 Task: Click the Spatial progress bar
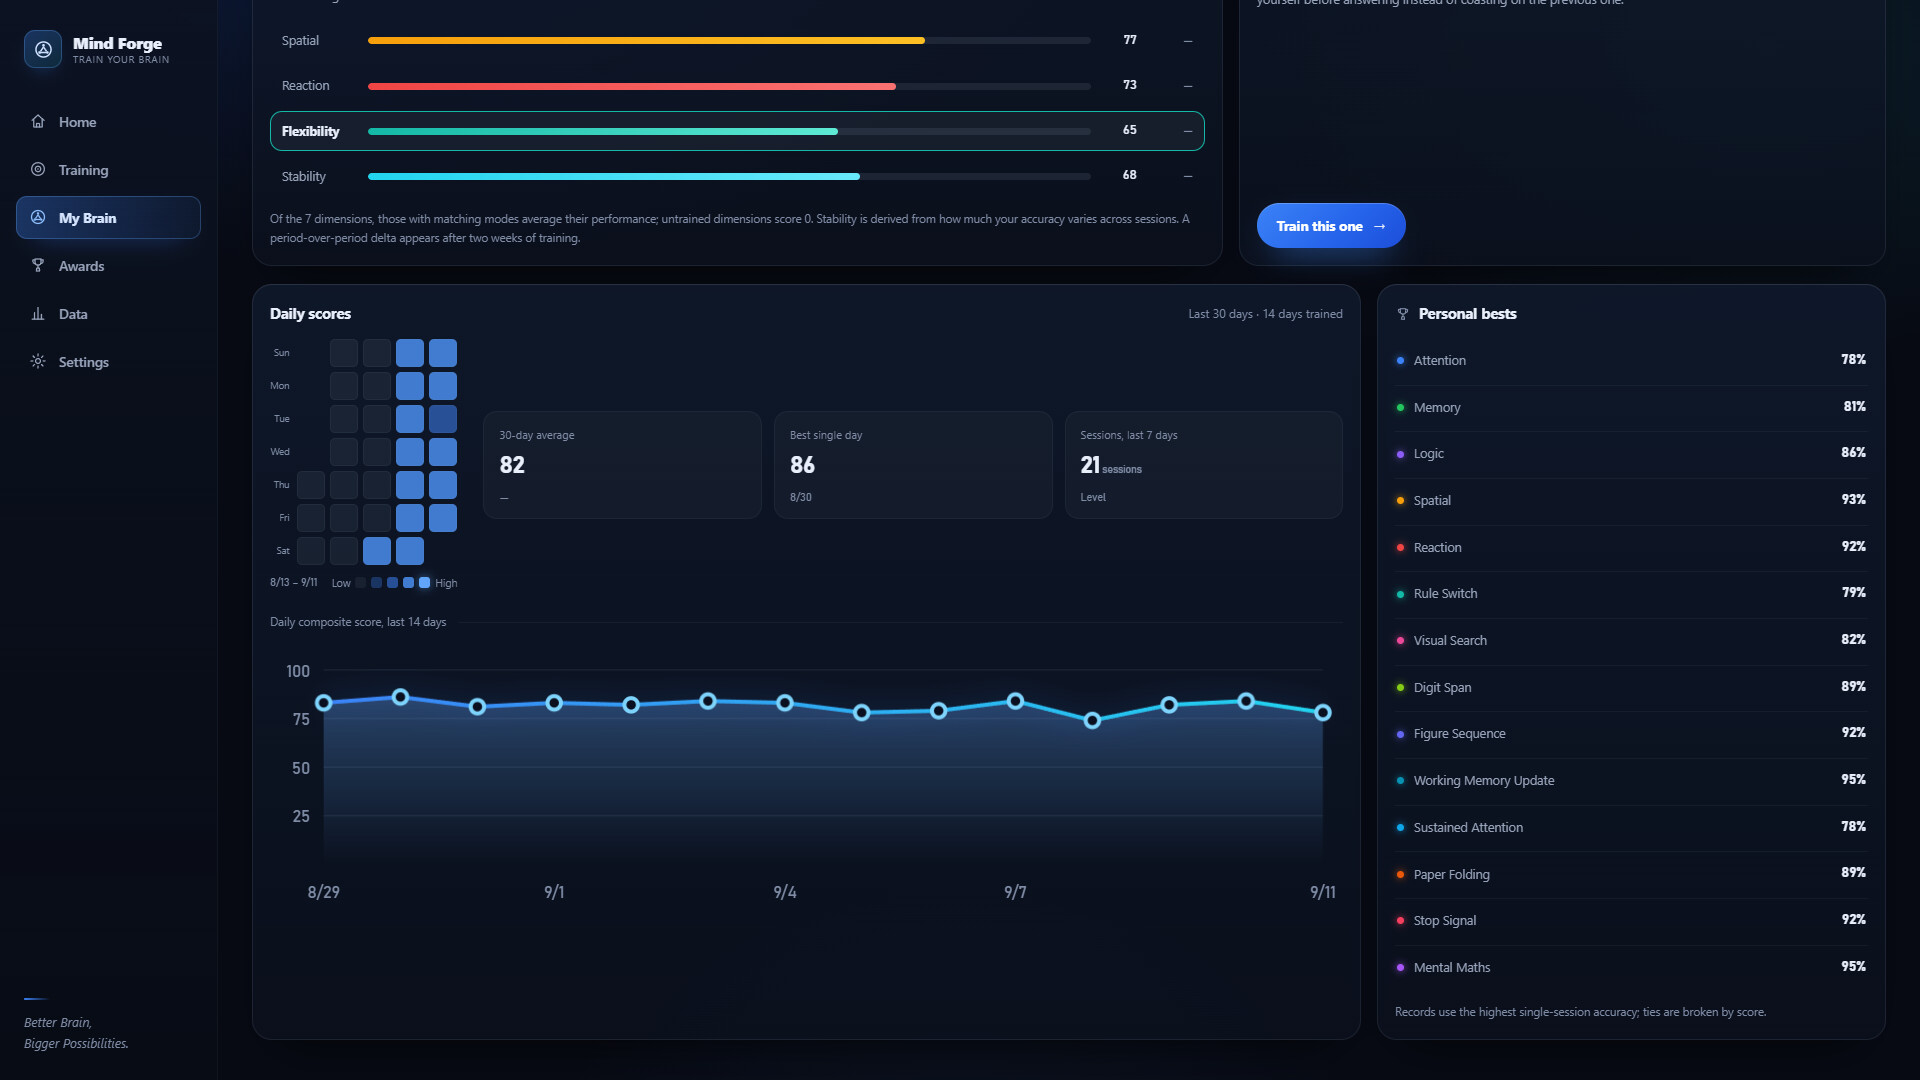(x=729, y=41)
